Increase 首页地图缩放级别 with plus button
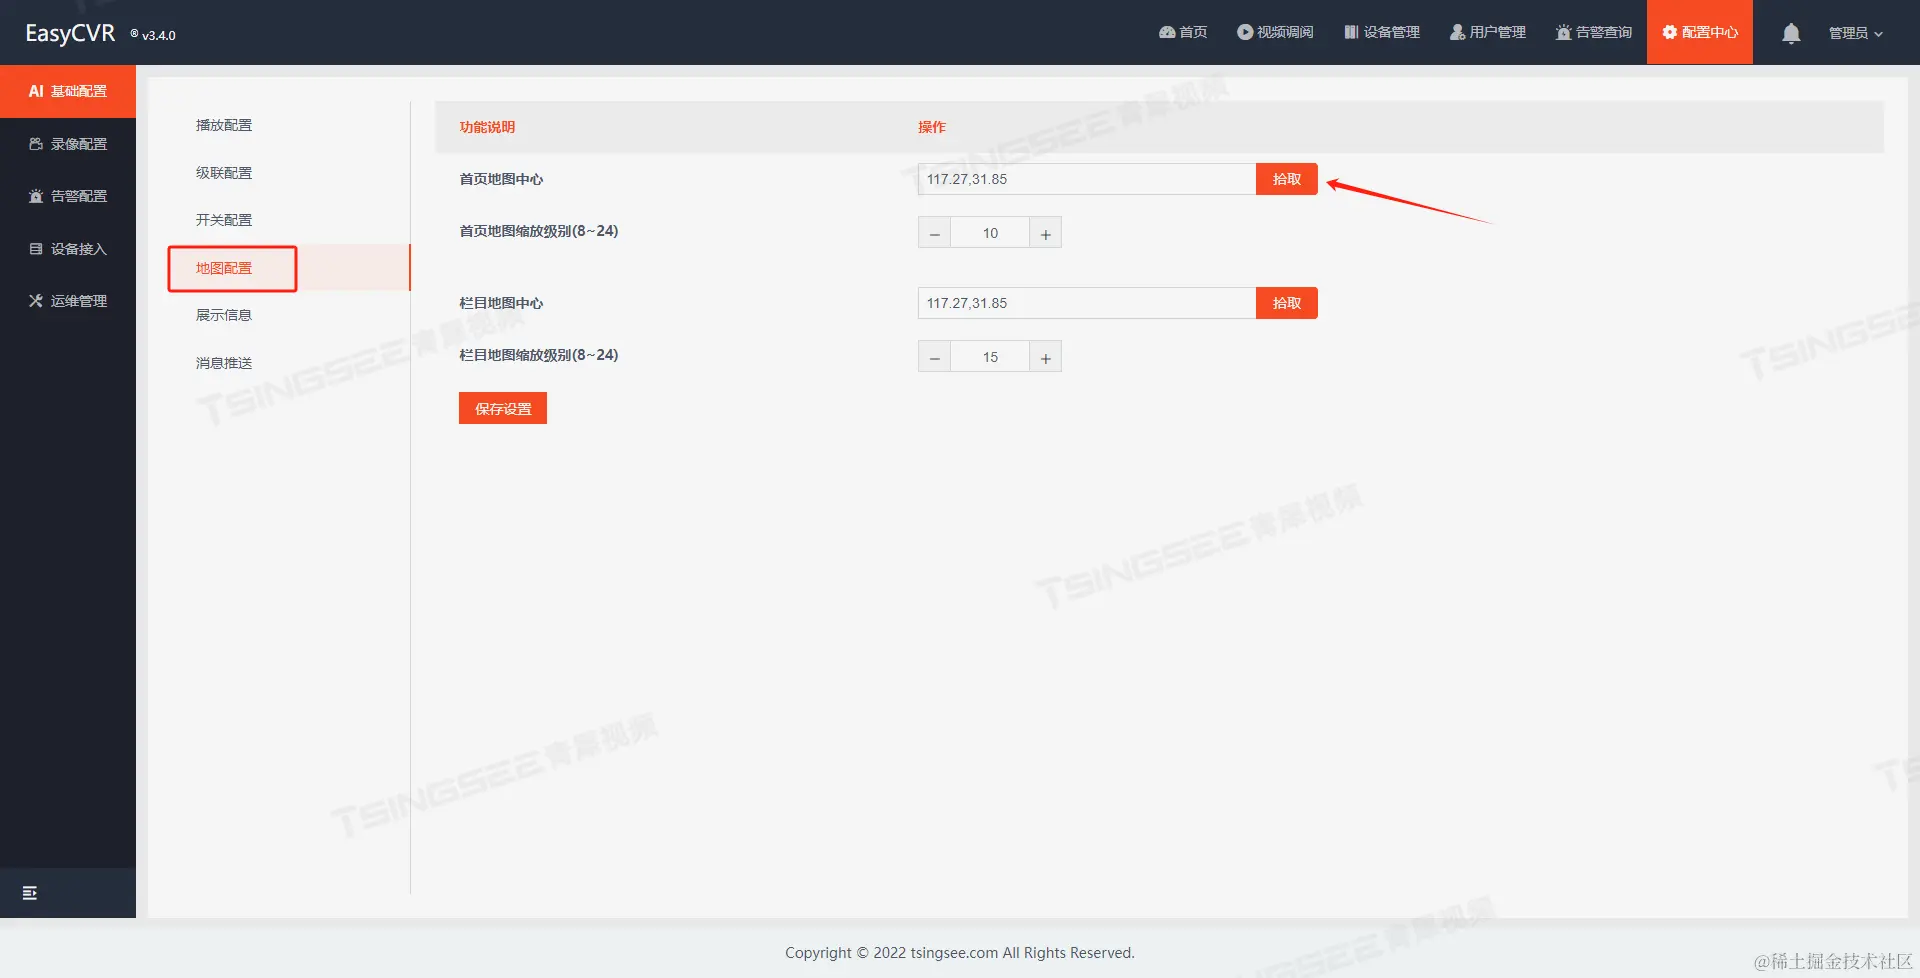The image size is (1920, 978). point(1045,233)
